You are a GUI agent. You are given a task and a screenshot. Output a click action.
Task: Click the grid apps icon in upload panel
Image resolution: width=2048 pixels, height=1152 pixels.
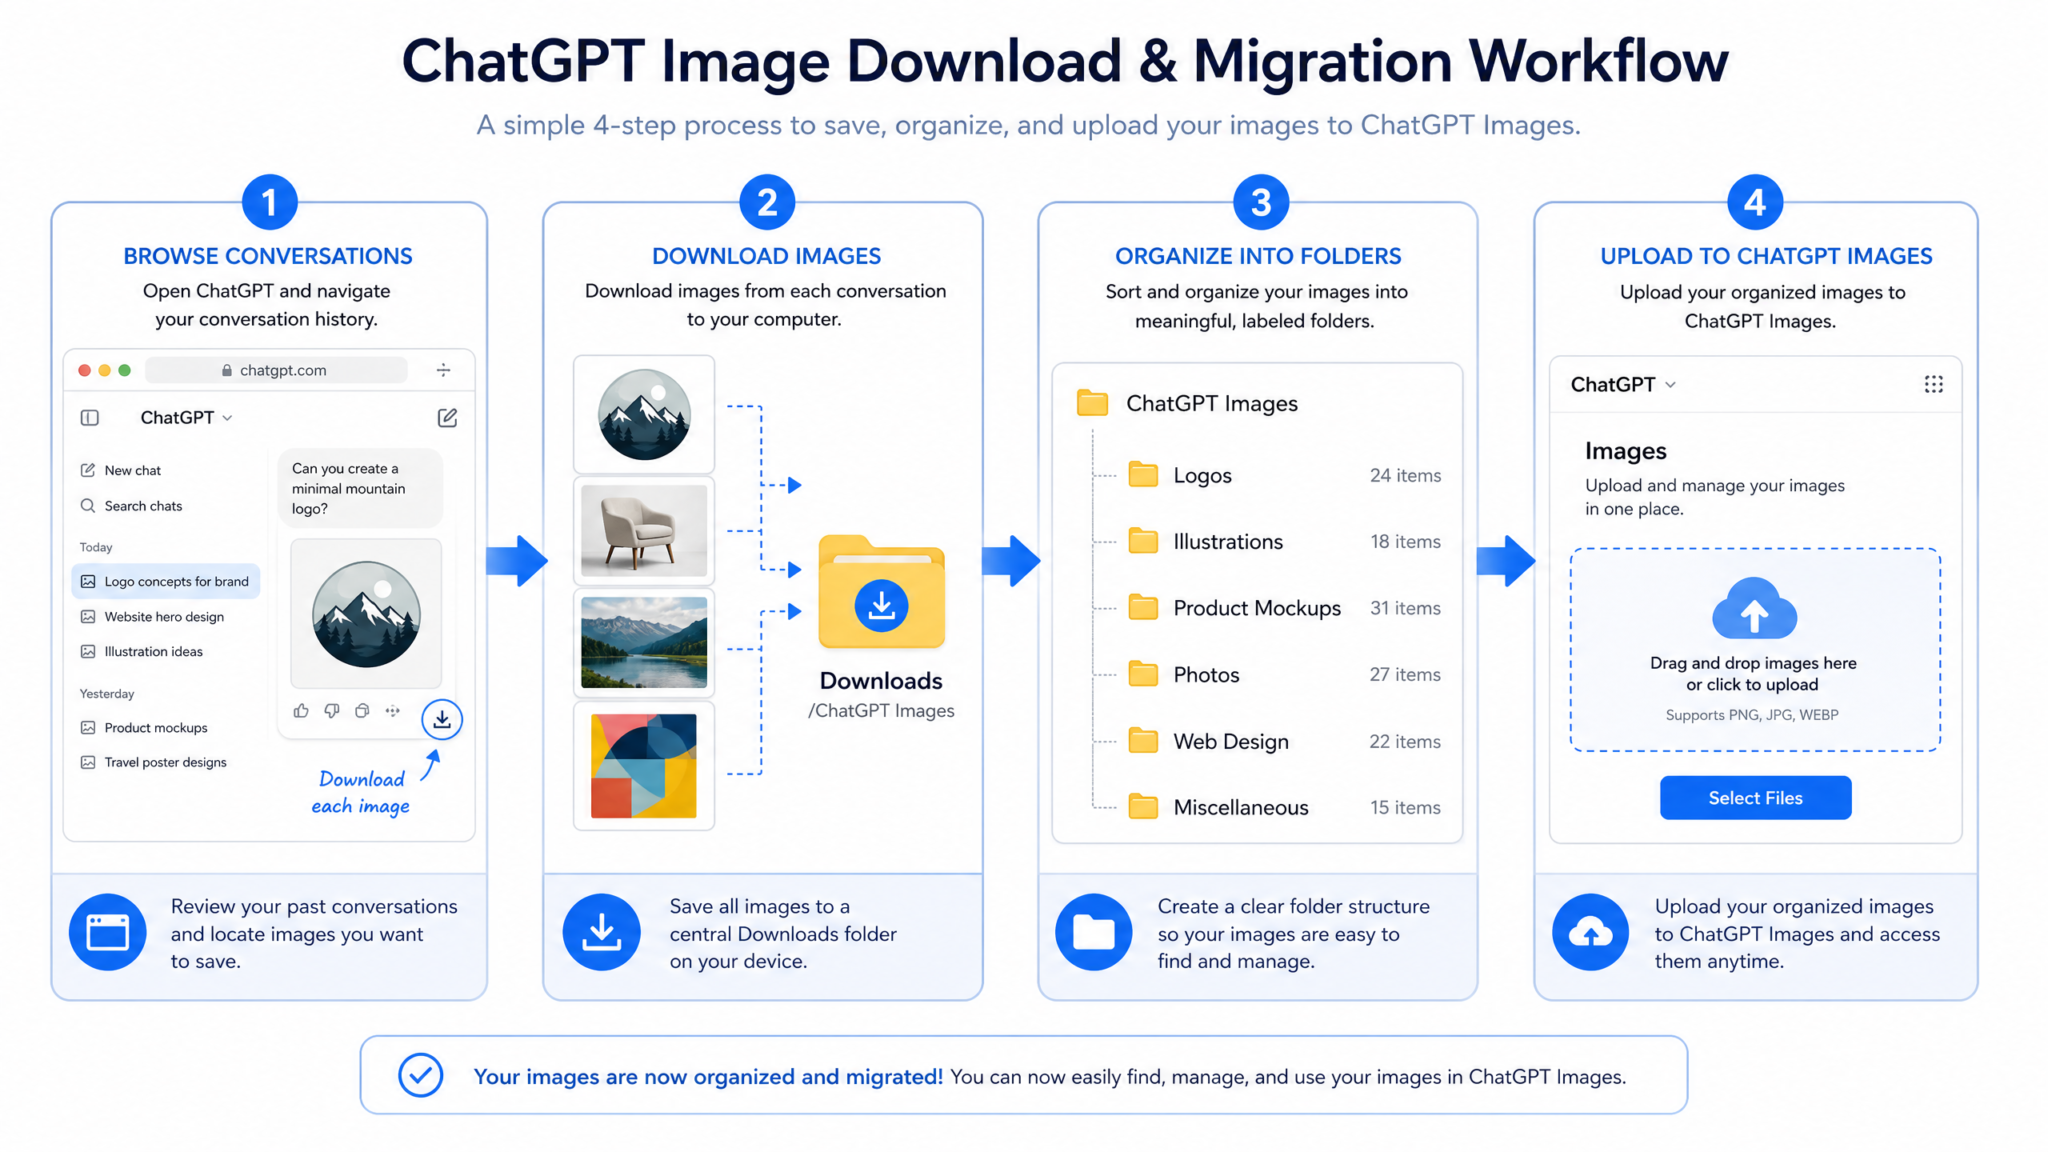tap(1933, 385)
